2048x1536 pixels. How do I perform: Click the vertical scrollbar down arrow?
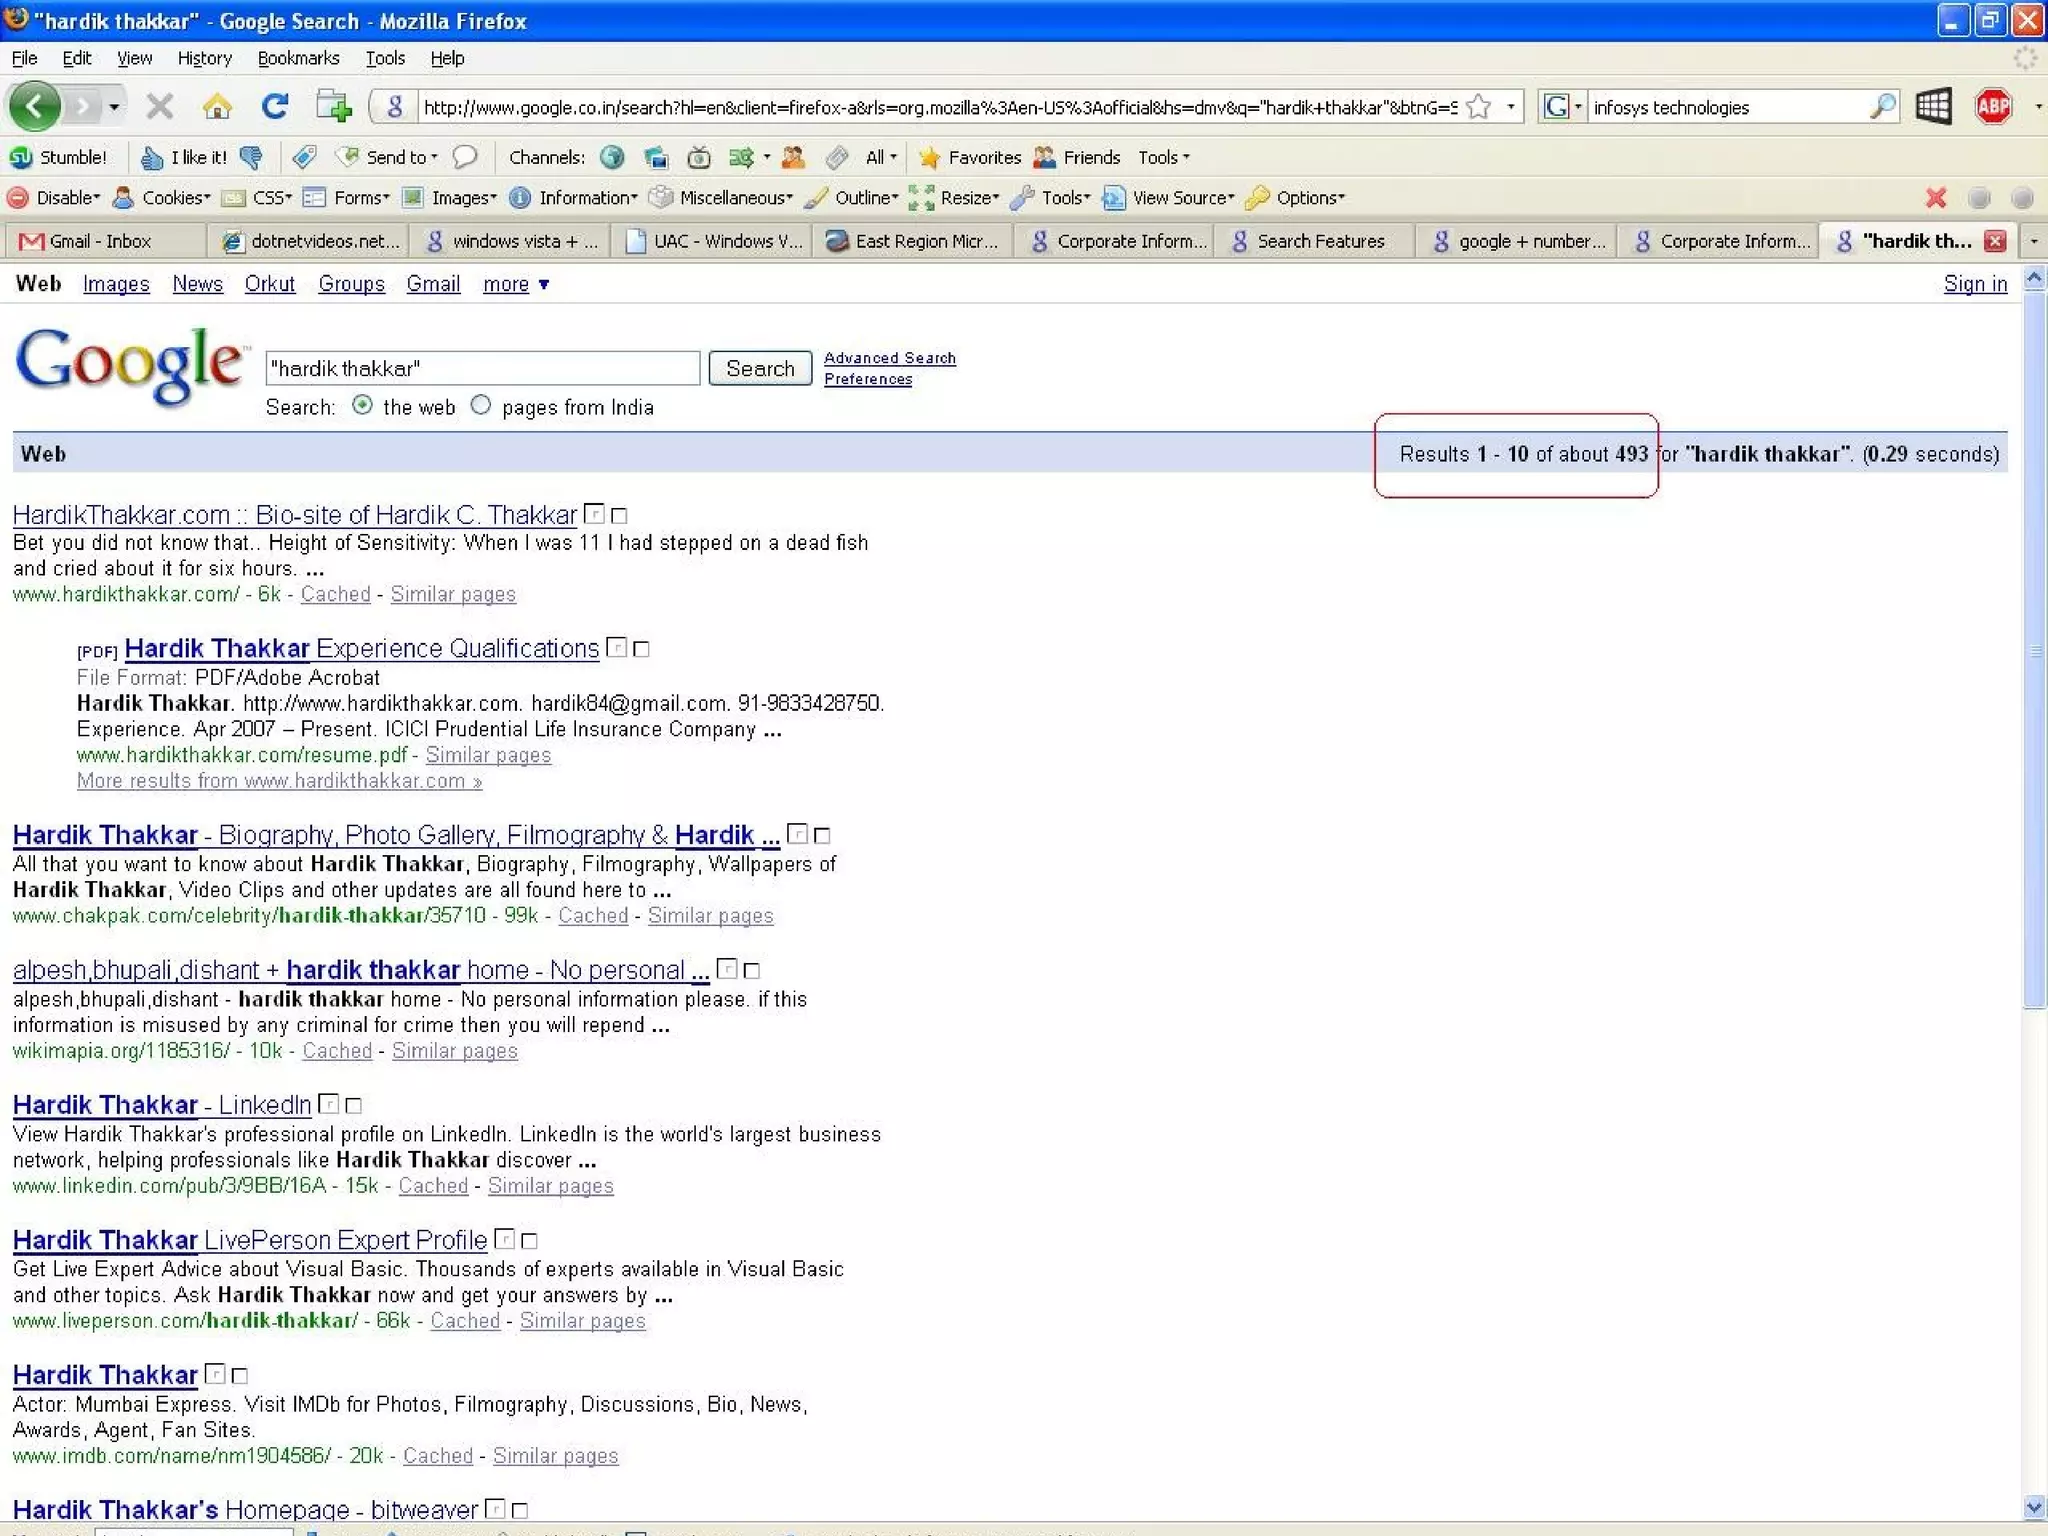[2034, 1508]
